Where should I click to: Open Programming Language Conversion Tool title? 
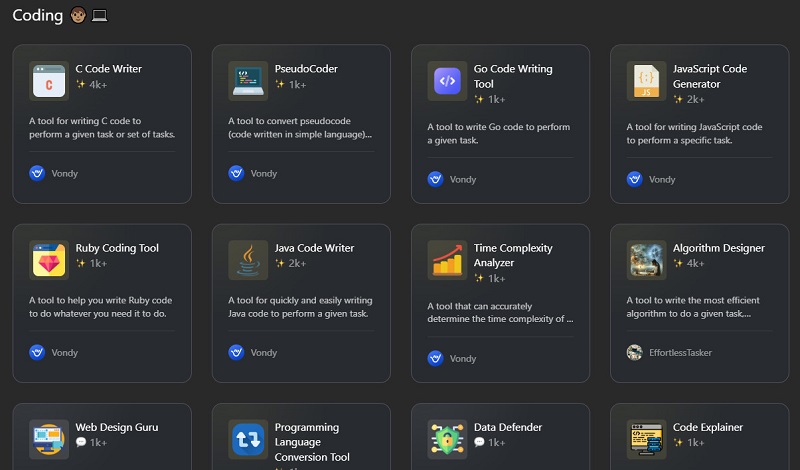312,442
